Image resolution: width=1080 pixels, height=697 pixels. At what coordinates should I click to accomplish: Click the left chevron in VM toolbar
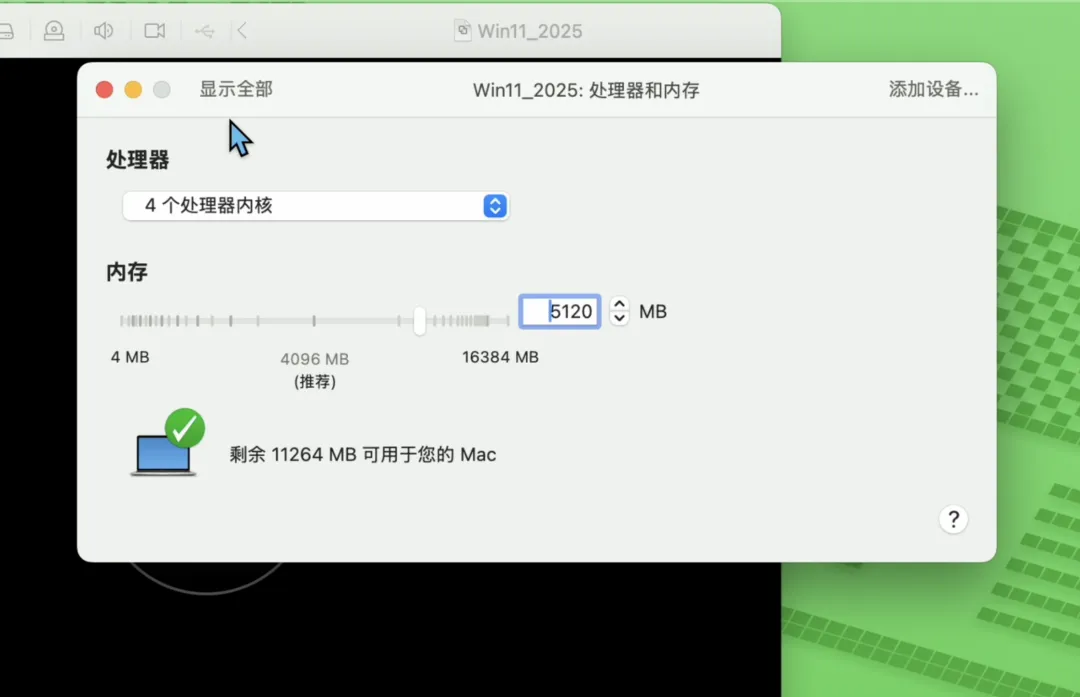(242, 31)
